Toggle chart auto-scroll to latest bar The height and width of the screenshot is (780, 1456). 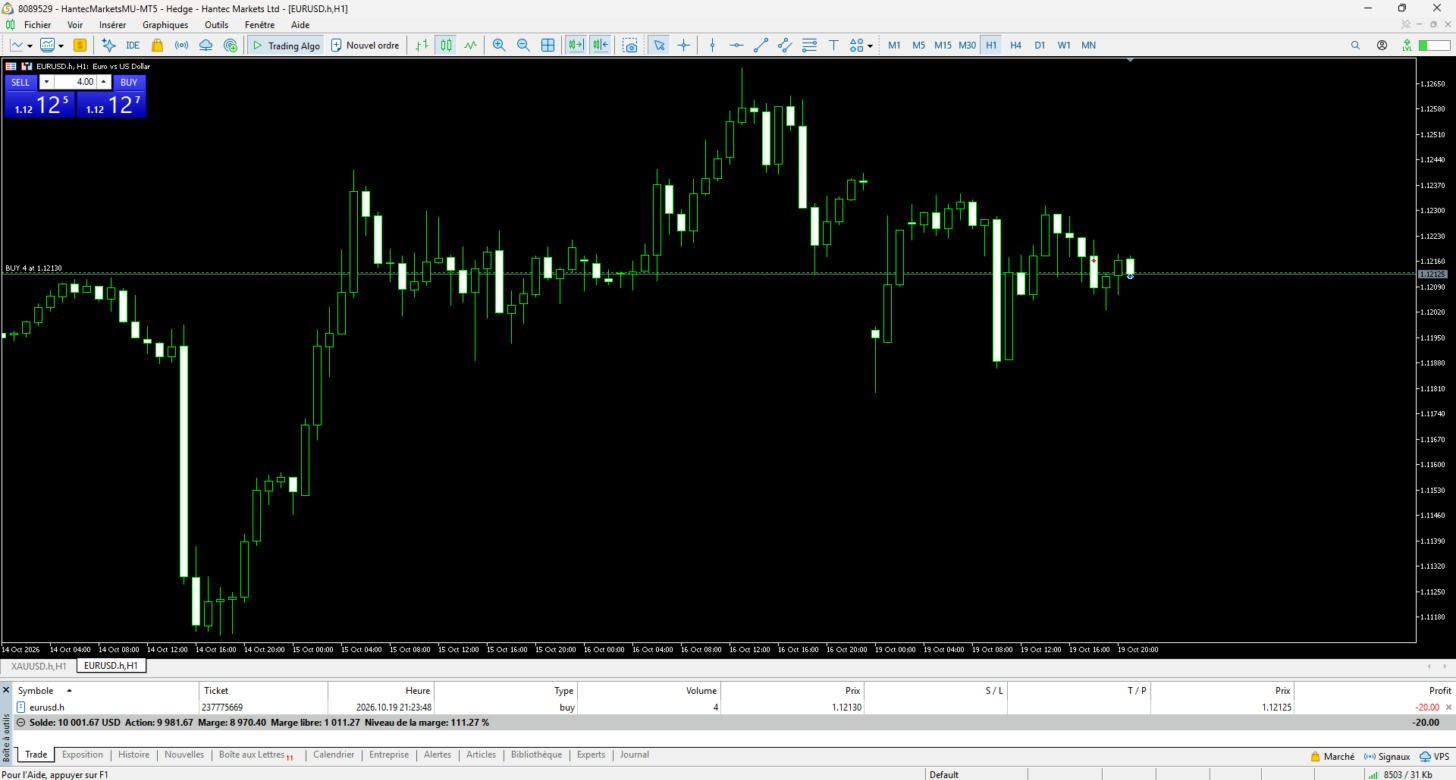pyautogui.click(x=576, y=45)
